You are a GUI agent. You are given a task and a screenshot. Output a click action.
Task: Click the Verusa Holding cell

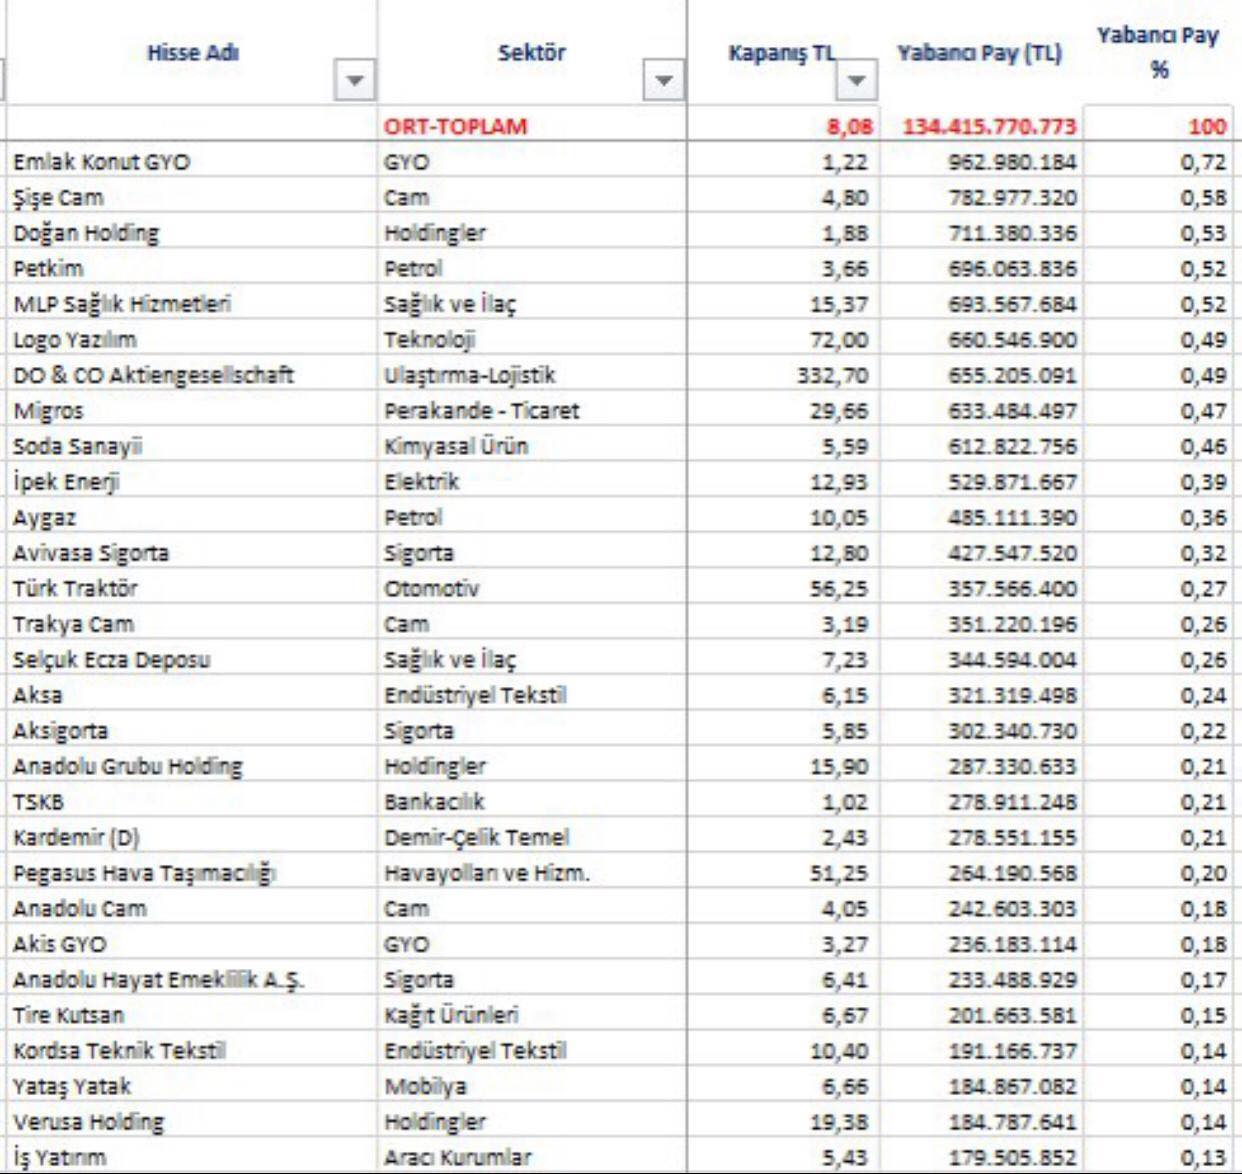(x=192, y=1122)
